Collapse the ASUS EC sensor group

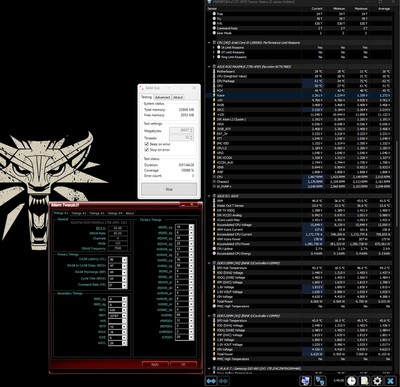click(209, 196)
